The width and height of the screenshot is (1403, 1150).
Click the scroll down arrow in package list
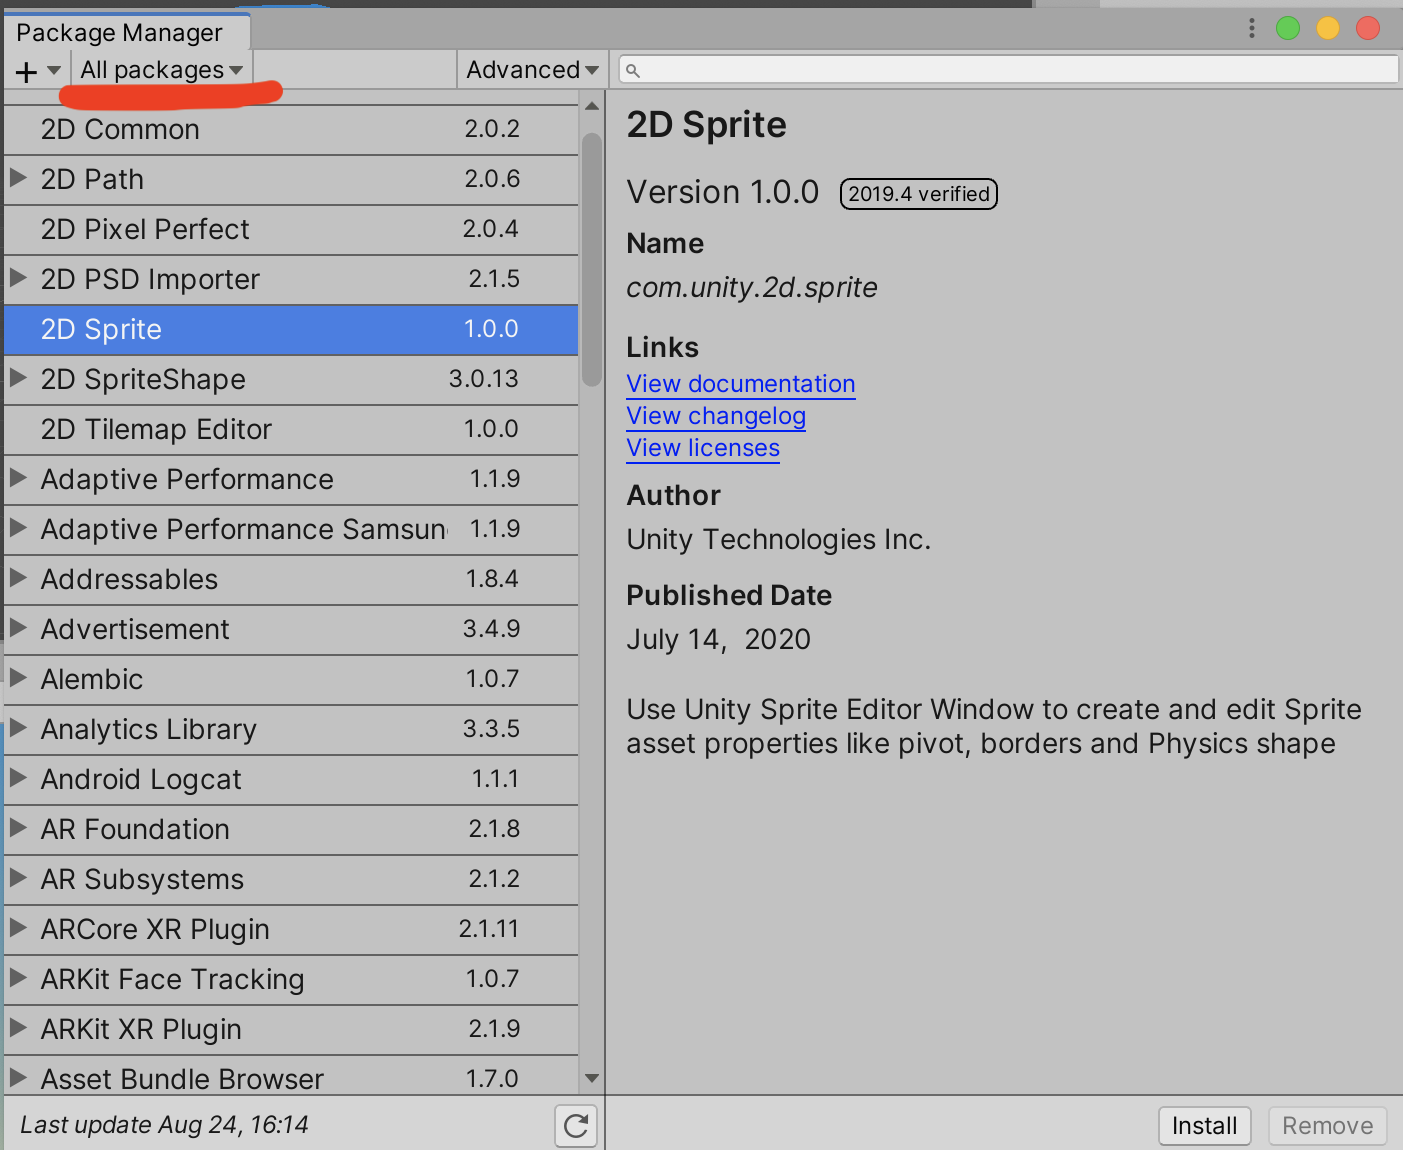[x=592, y=1078]
